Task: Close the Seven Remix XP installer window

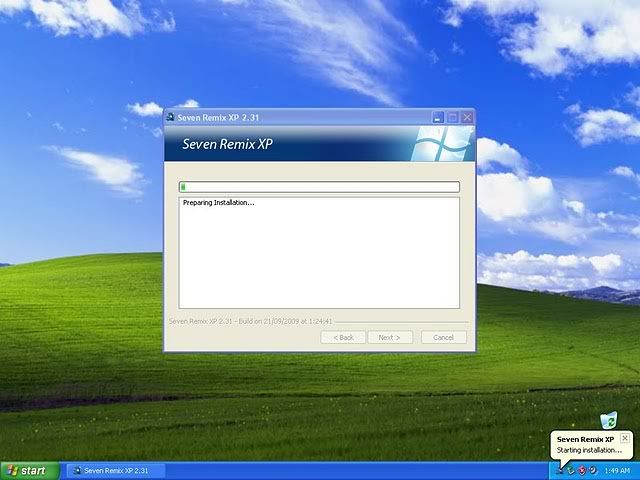Action: pyautogui.click(x=466, y=117)
